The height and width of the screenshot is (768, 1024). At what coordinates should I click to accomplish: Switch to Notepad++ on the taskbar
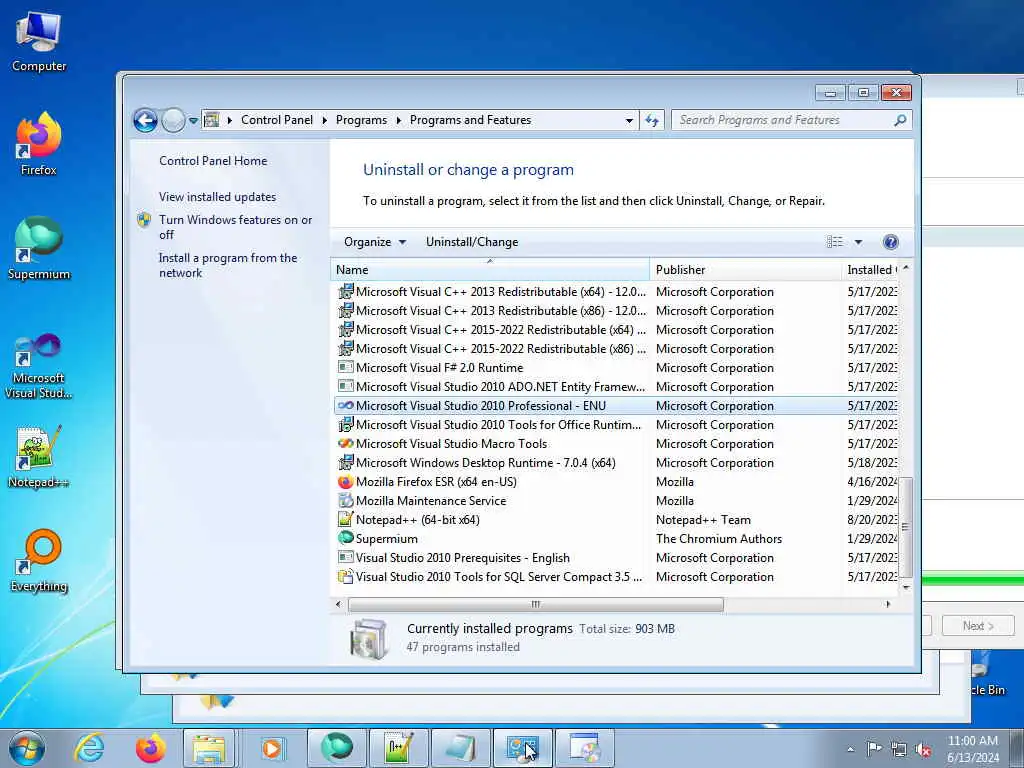398,748
